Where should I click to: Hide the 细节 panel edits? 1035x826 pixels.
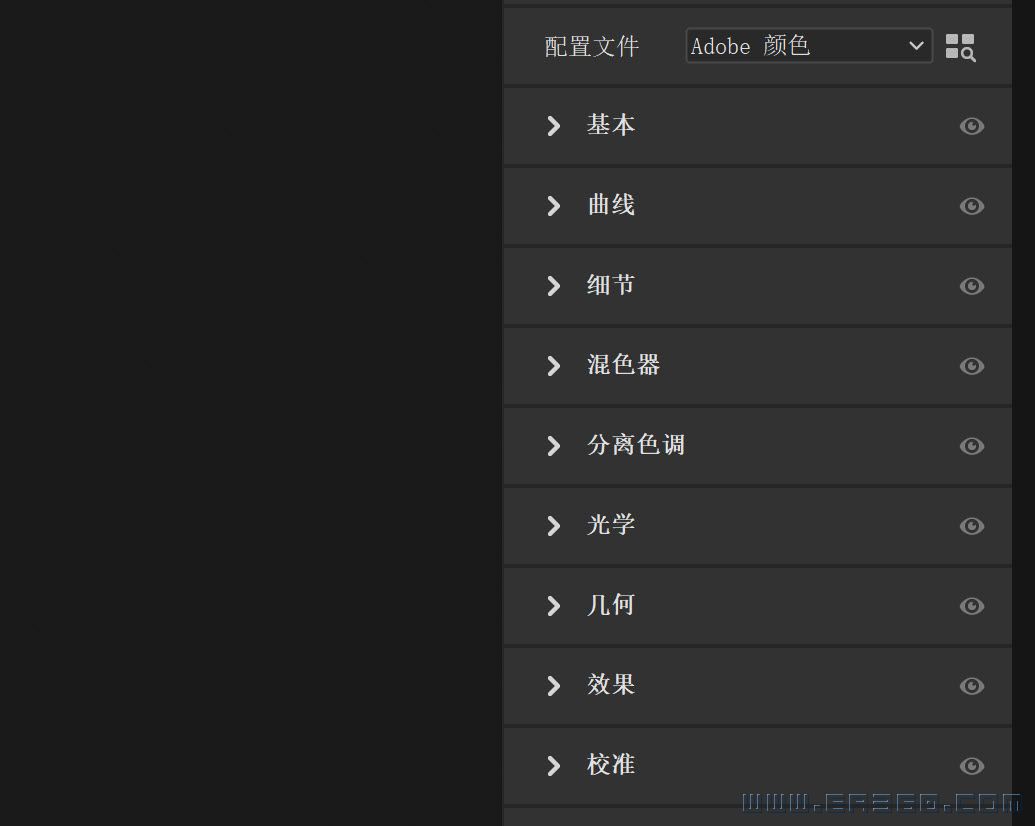pyautogui.click(x=971, y=286)
